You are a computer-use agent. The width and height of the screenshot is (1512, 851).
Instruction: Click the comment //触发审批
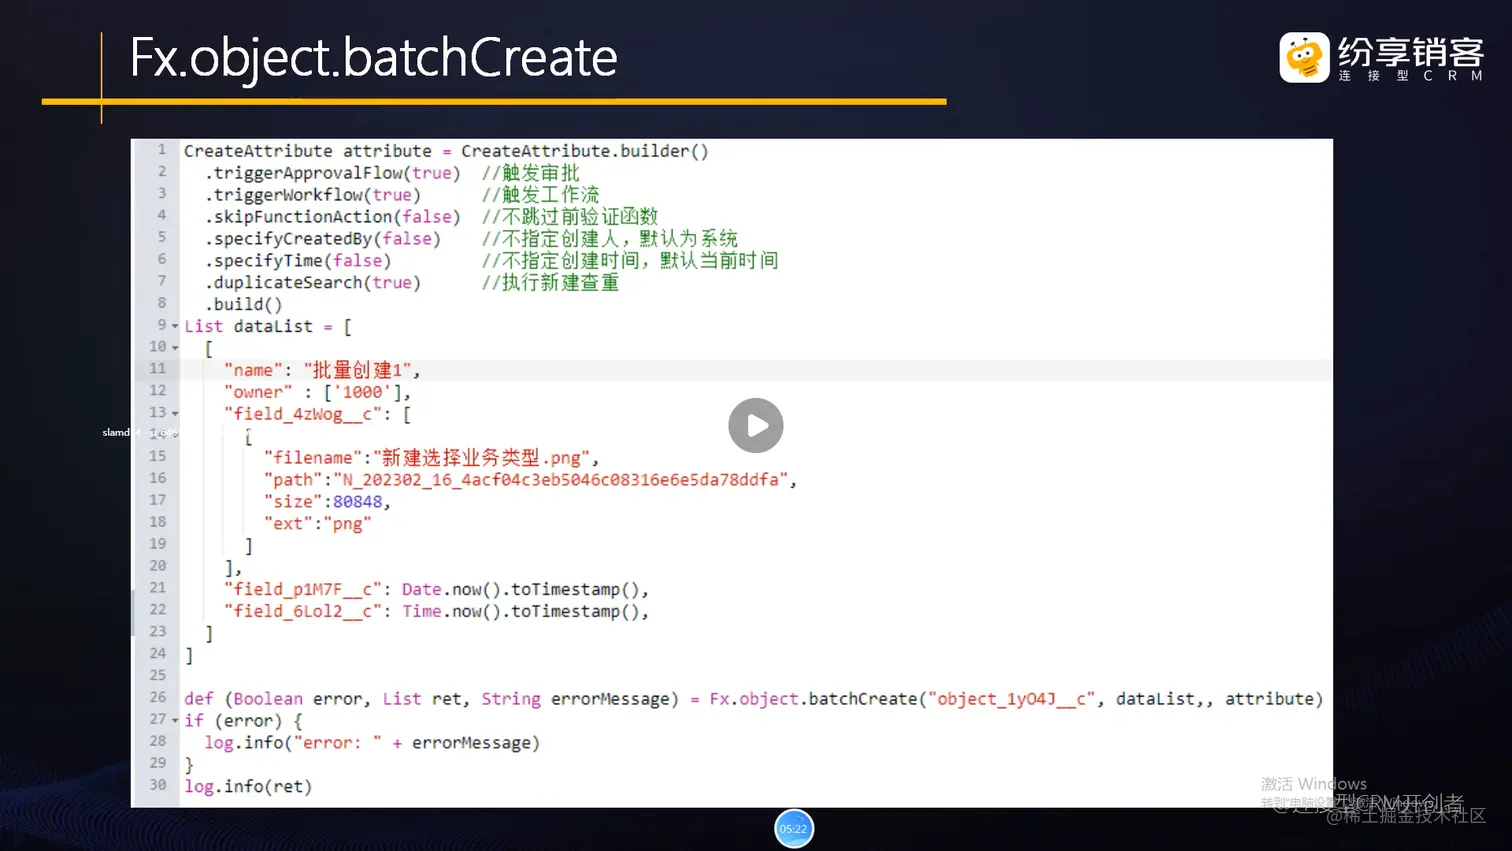coord(531,173)
